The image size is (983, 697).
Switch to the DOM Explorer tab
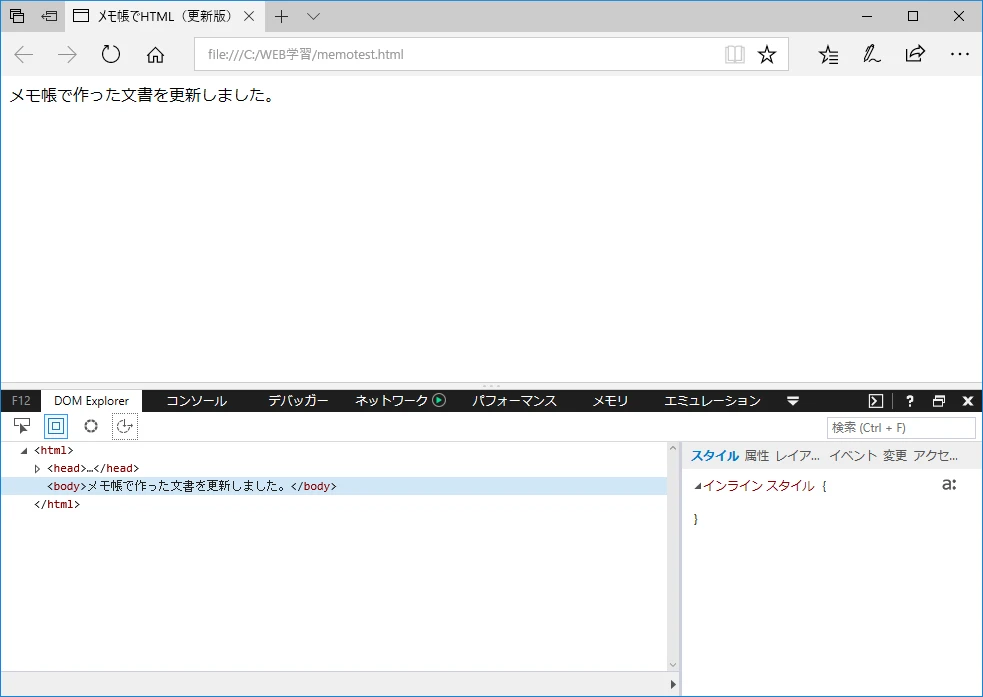coord(92,401)
